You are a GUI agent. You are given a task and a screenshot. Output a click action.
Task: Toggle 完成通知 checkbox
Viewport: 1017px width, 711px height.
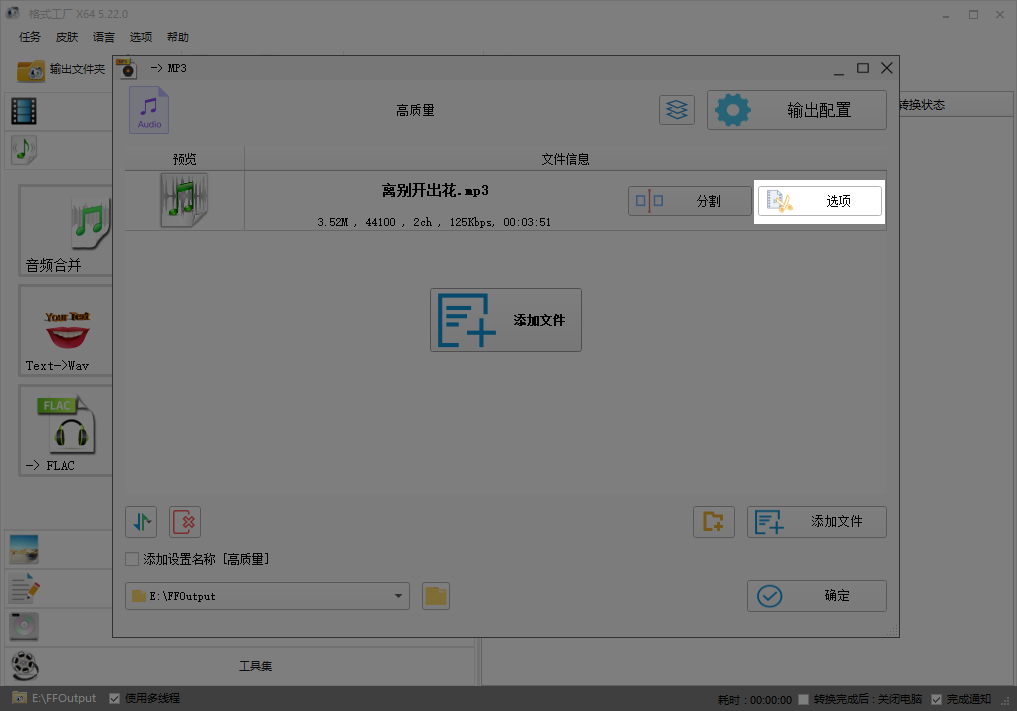pyautogui.click(x=937, y=699)
